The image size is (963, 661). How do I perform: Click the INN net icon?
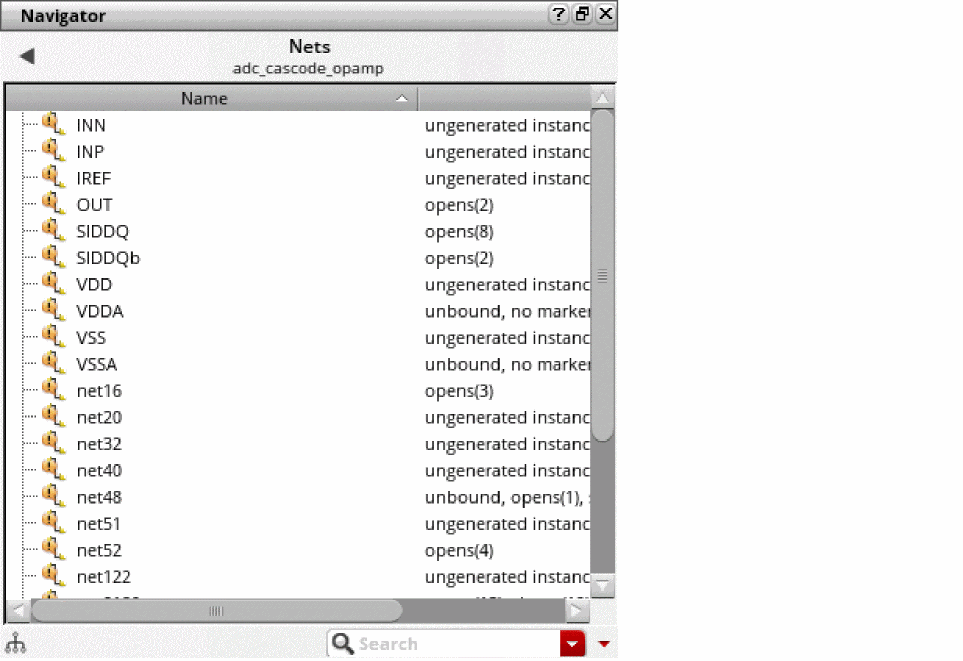[x=53, y=123]
